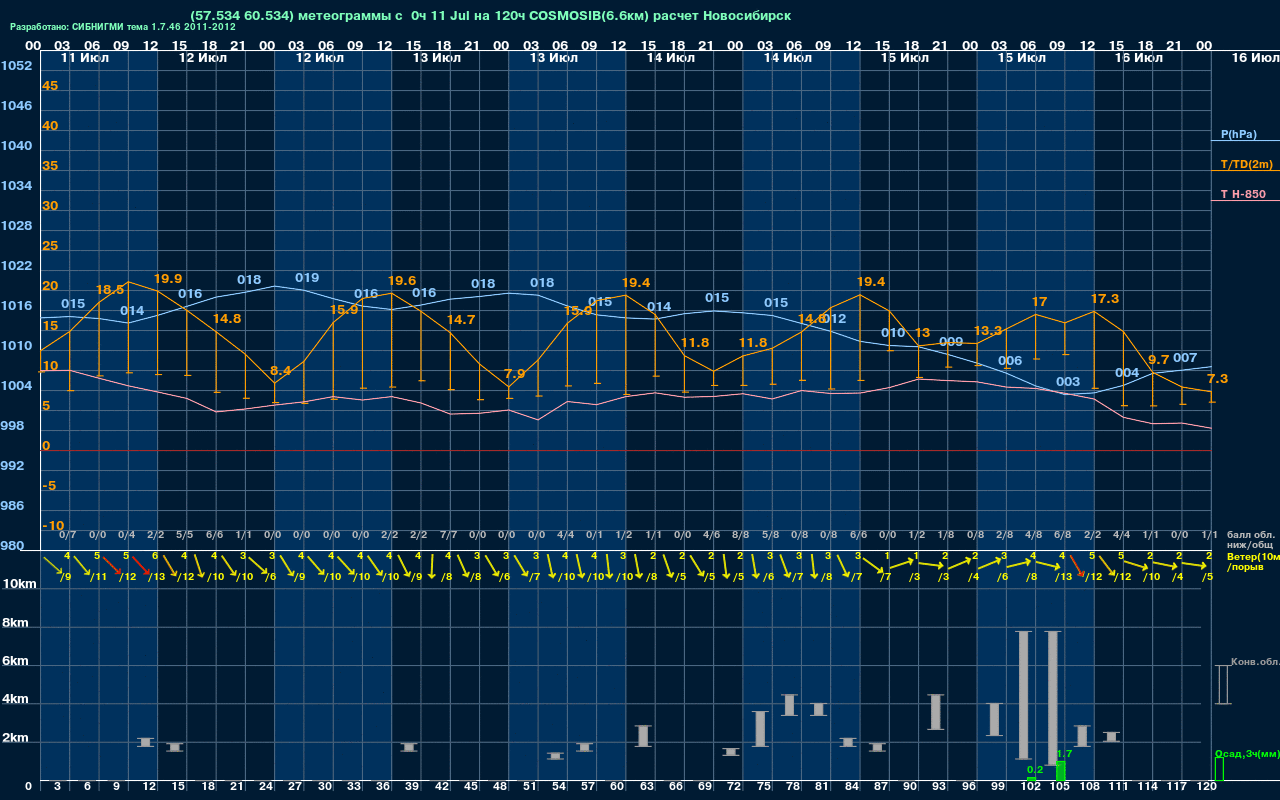This screenshot has width=1280, height=800.
Task: Click the 003 pressure minimum value
Action: coord(1068,382)
